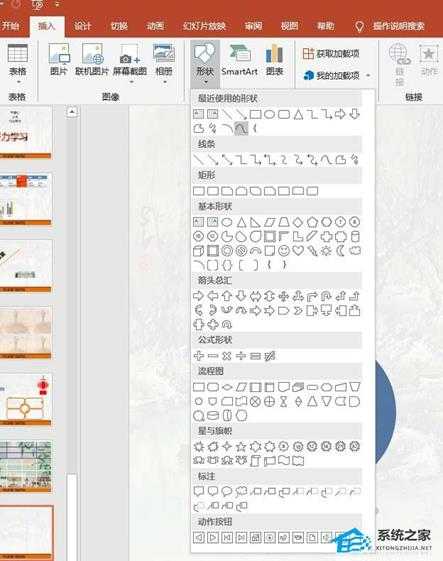This screenshot has width=443, height=561.
Task: Select the flowchart process box in 流程图
Action: click(x=198, y=387)
